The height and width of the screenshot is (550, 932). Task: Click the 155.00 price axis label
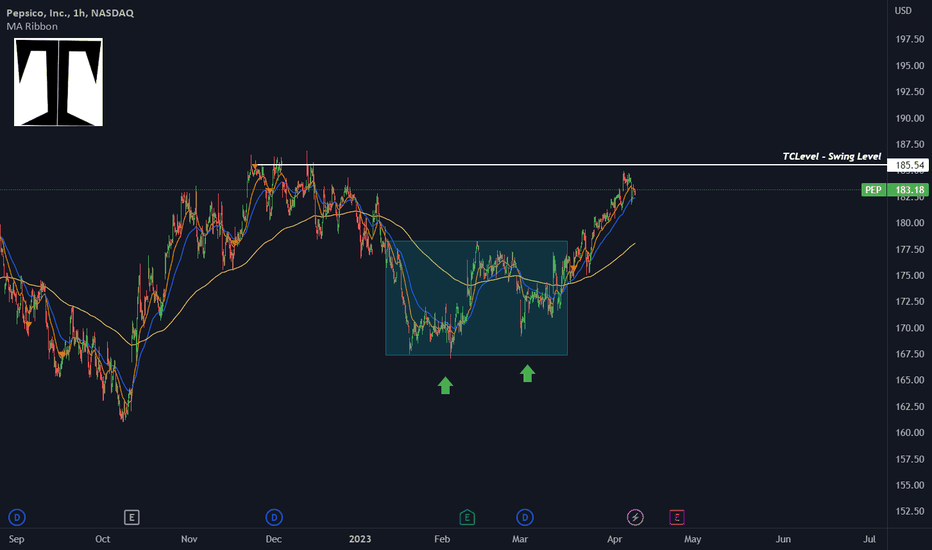[x=910, y=485]
